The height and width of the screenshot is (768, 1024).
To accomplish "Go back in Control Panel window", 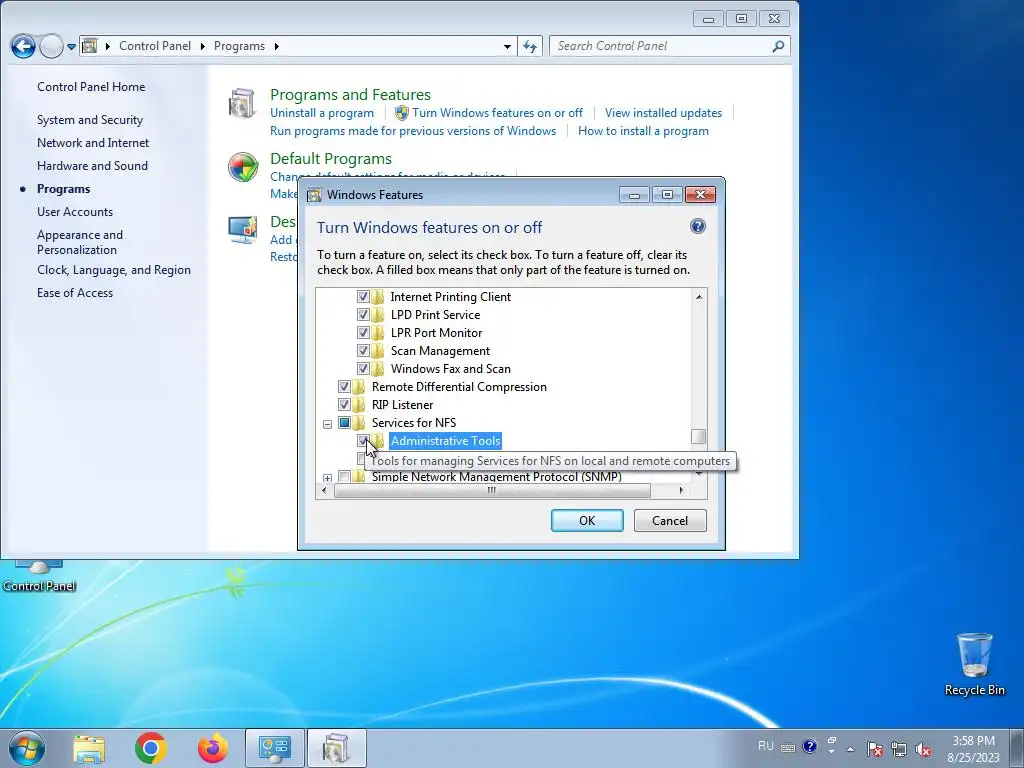I will pos(23,46).
